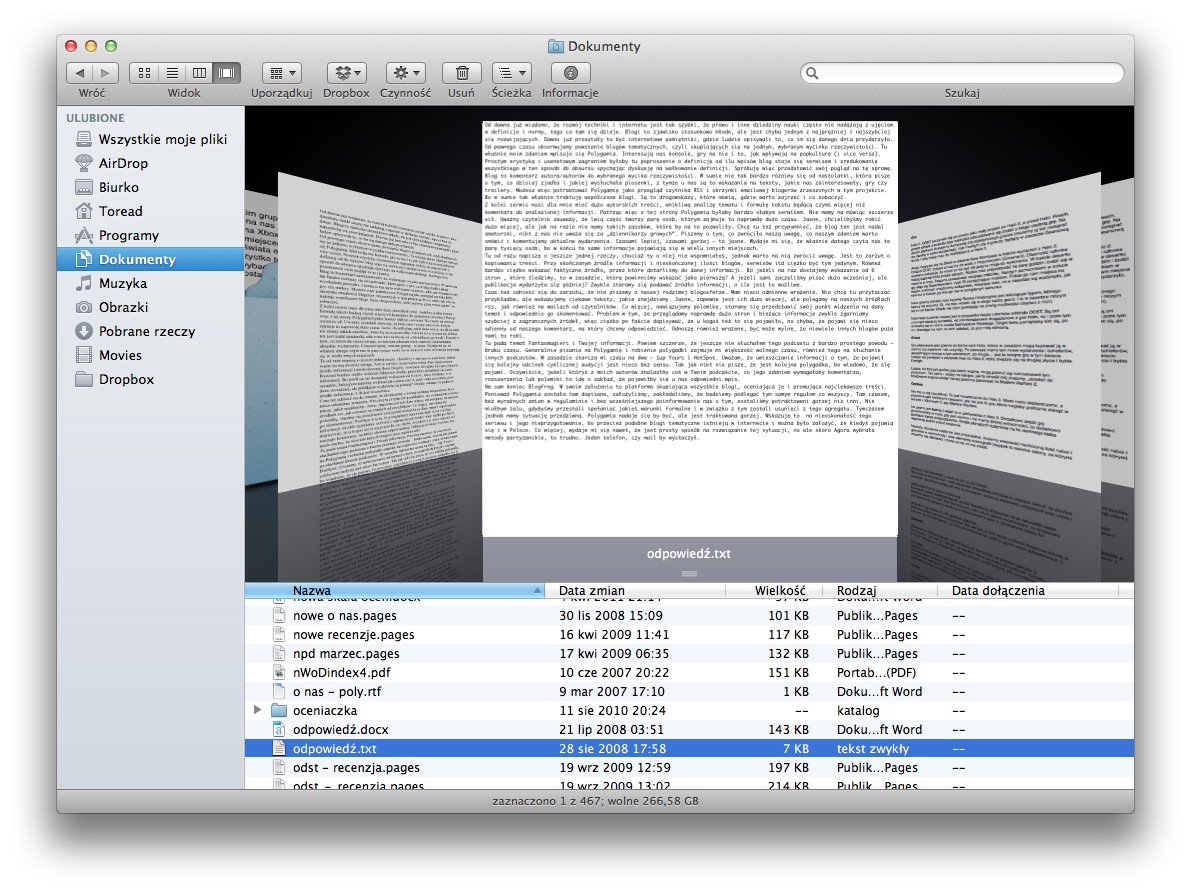Open the Dropbox toolbar menu
Screen dimensions: 1191x892
coord(346,73)
